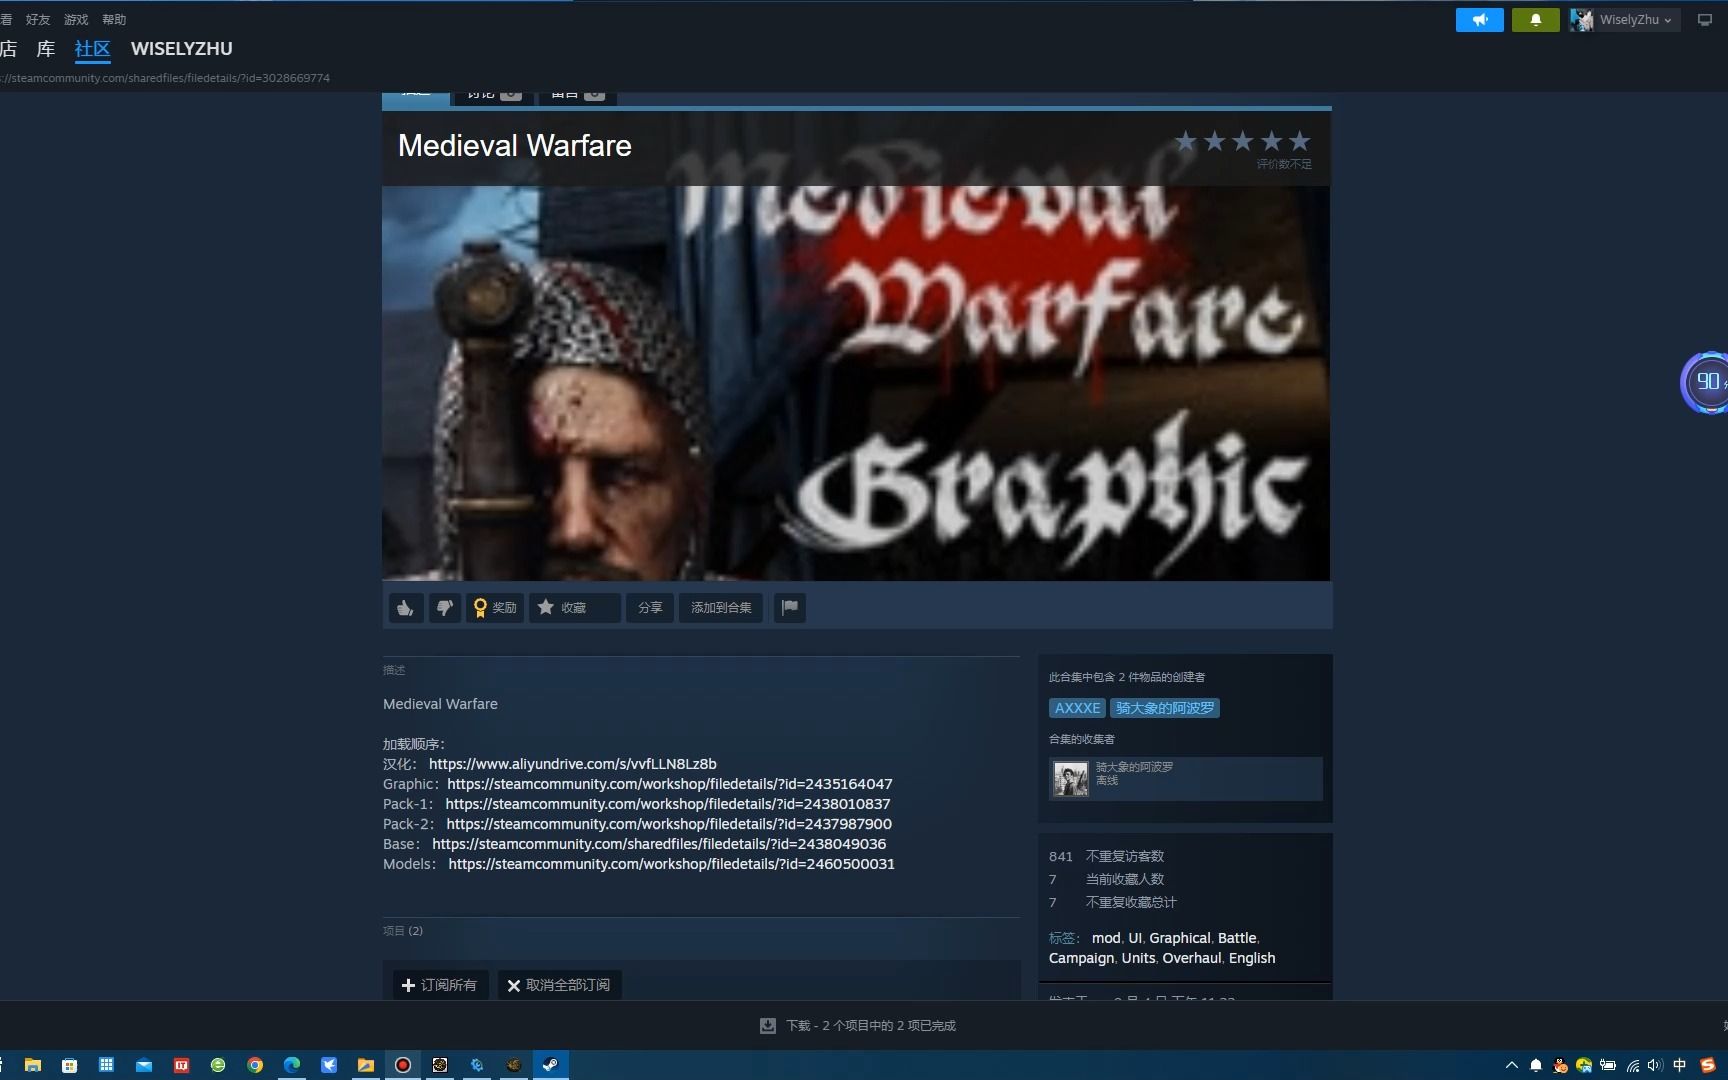Image resolution: width=1728 pixels, height=1080 pixels.
Task: Click the thumbs-up rate button
Action: [405, 608]
